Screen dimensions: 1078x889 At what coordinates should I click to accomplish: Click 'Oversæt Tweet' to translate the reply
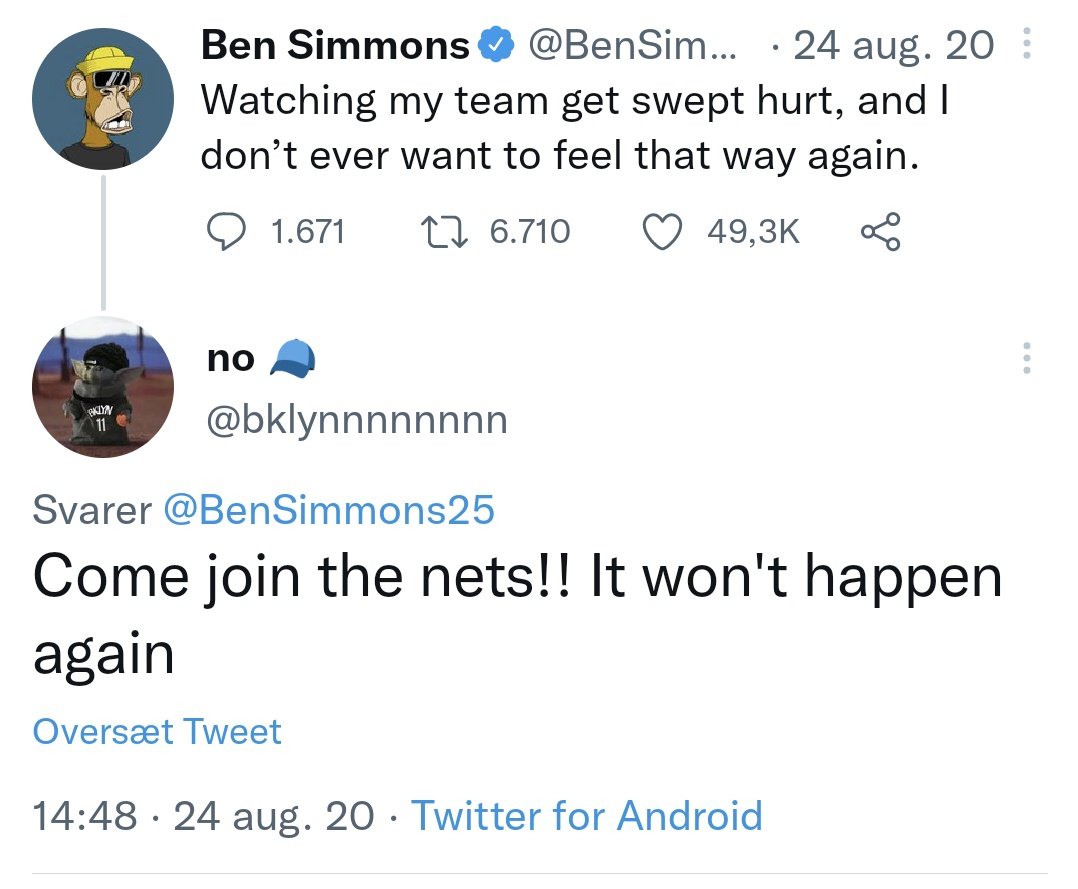coord(157,731)
